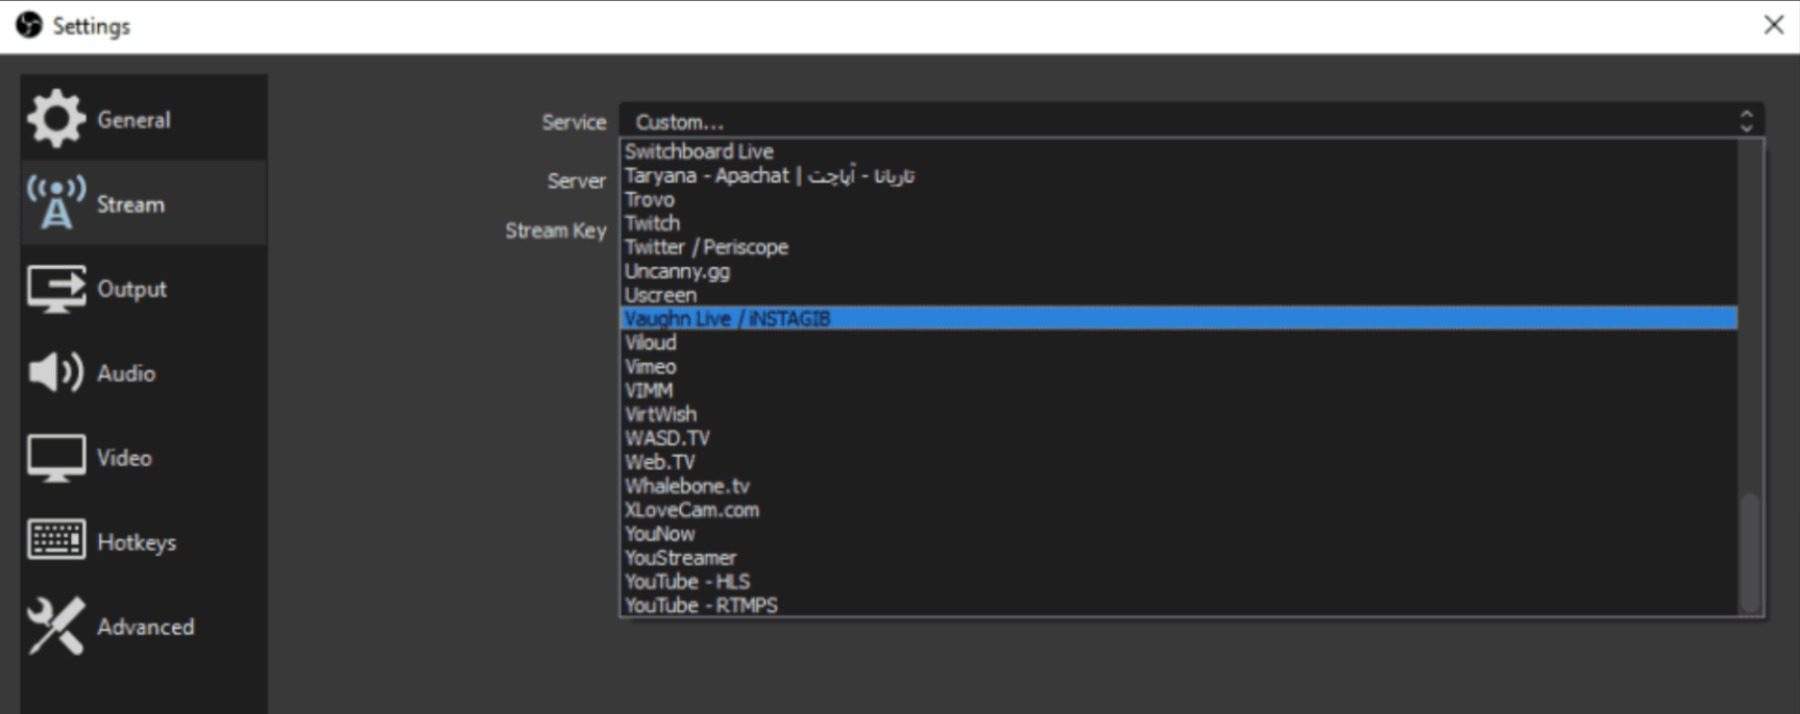This screenshot has height=714, width=1800.
Task: Select YouTube - HLS from list
Action: pos(687,581)
